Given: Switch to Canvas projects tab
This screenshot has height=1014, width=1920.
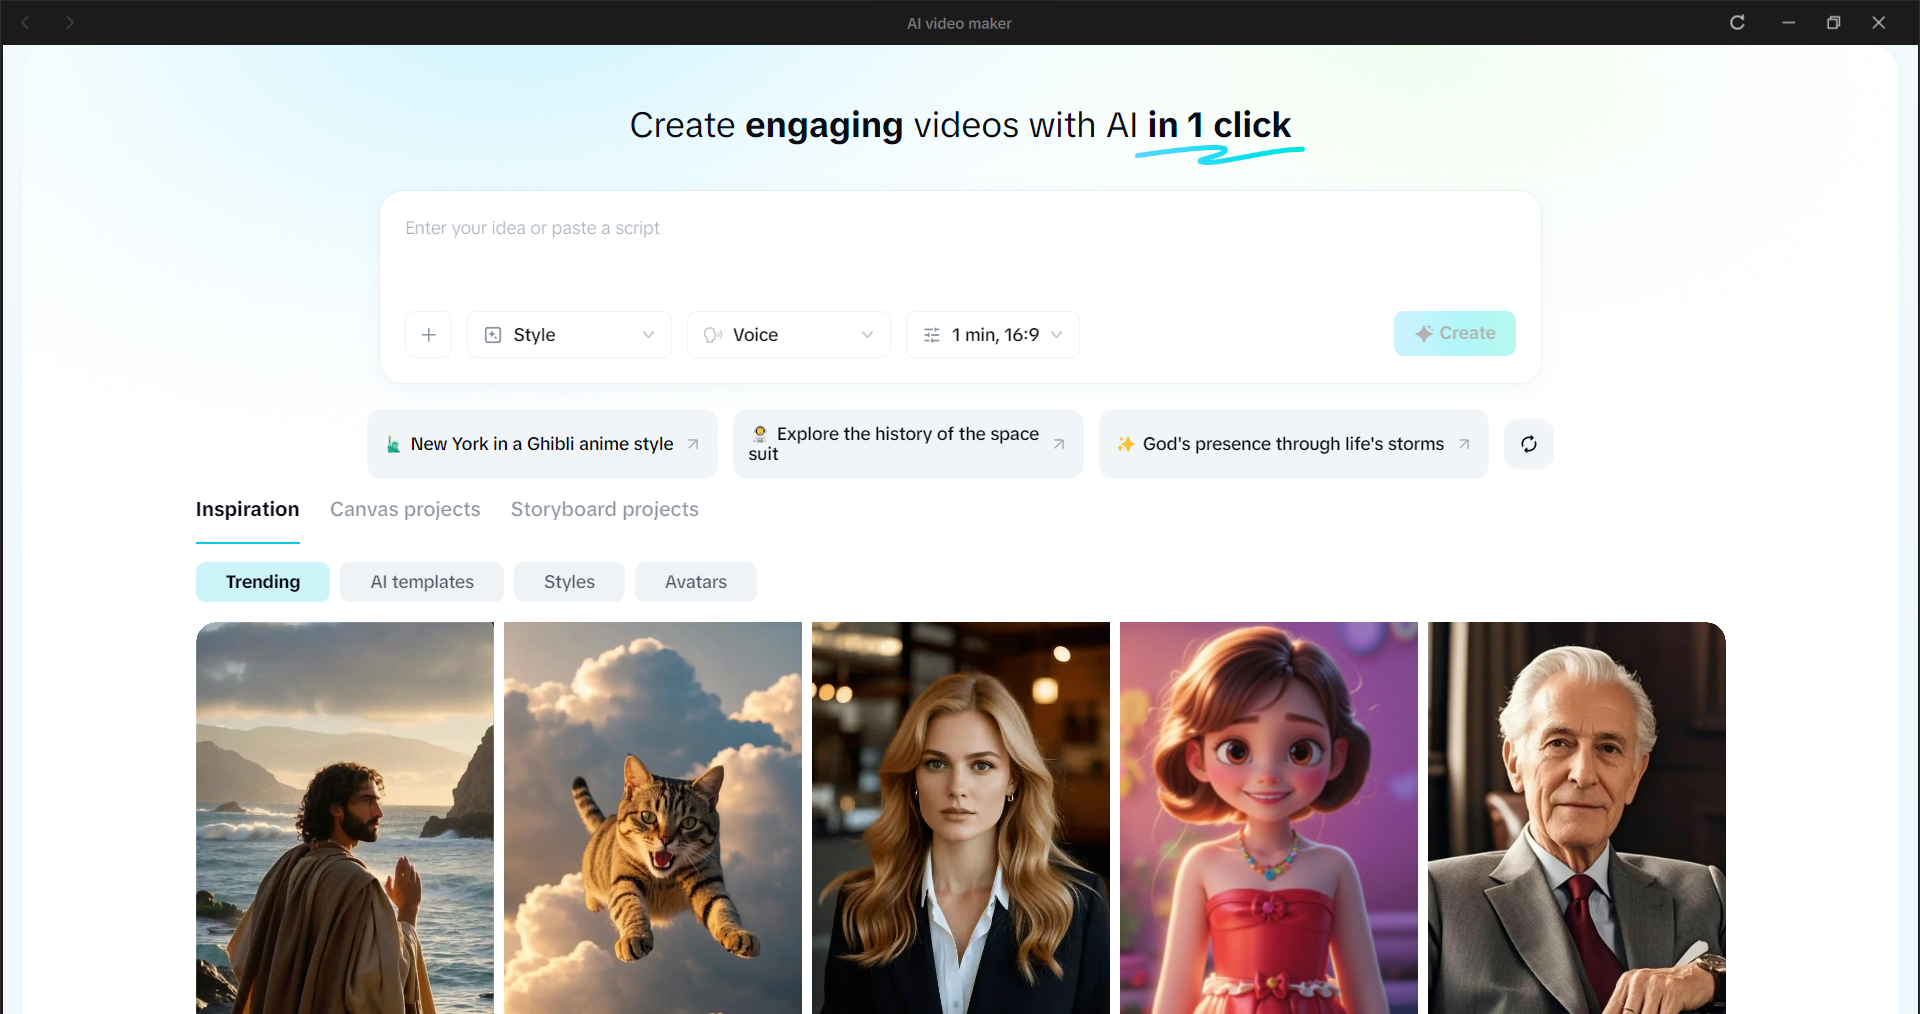Looking at the screenshot, I should click(404, 509).
